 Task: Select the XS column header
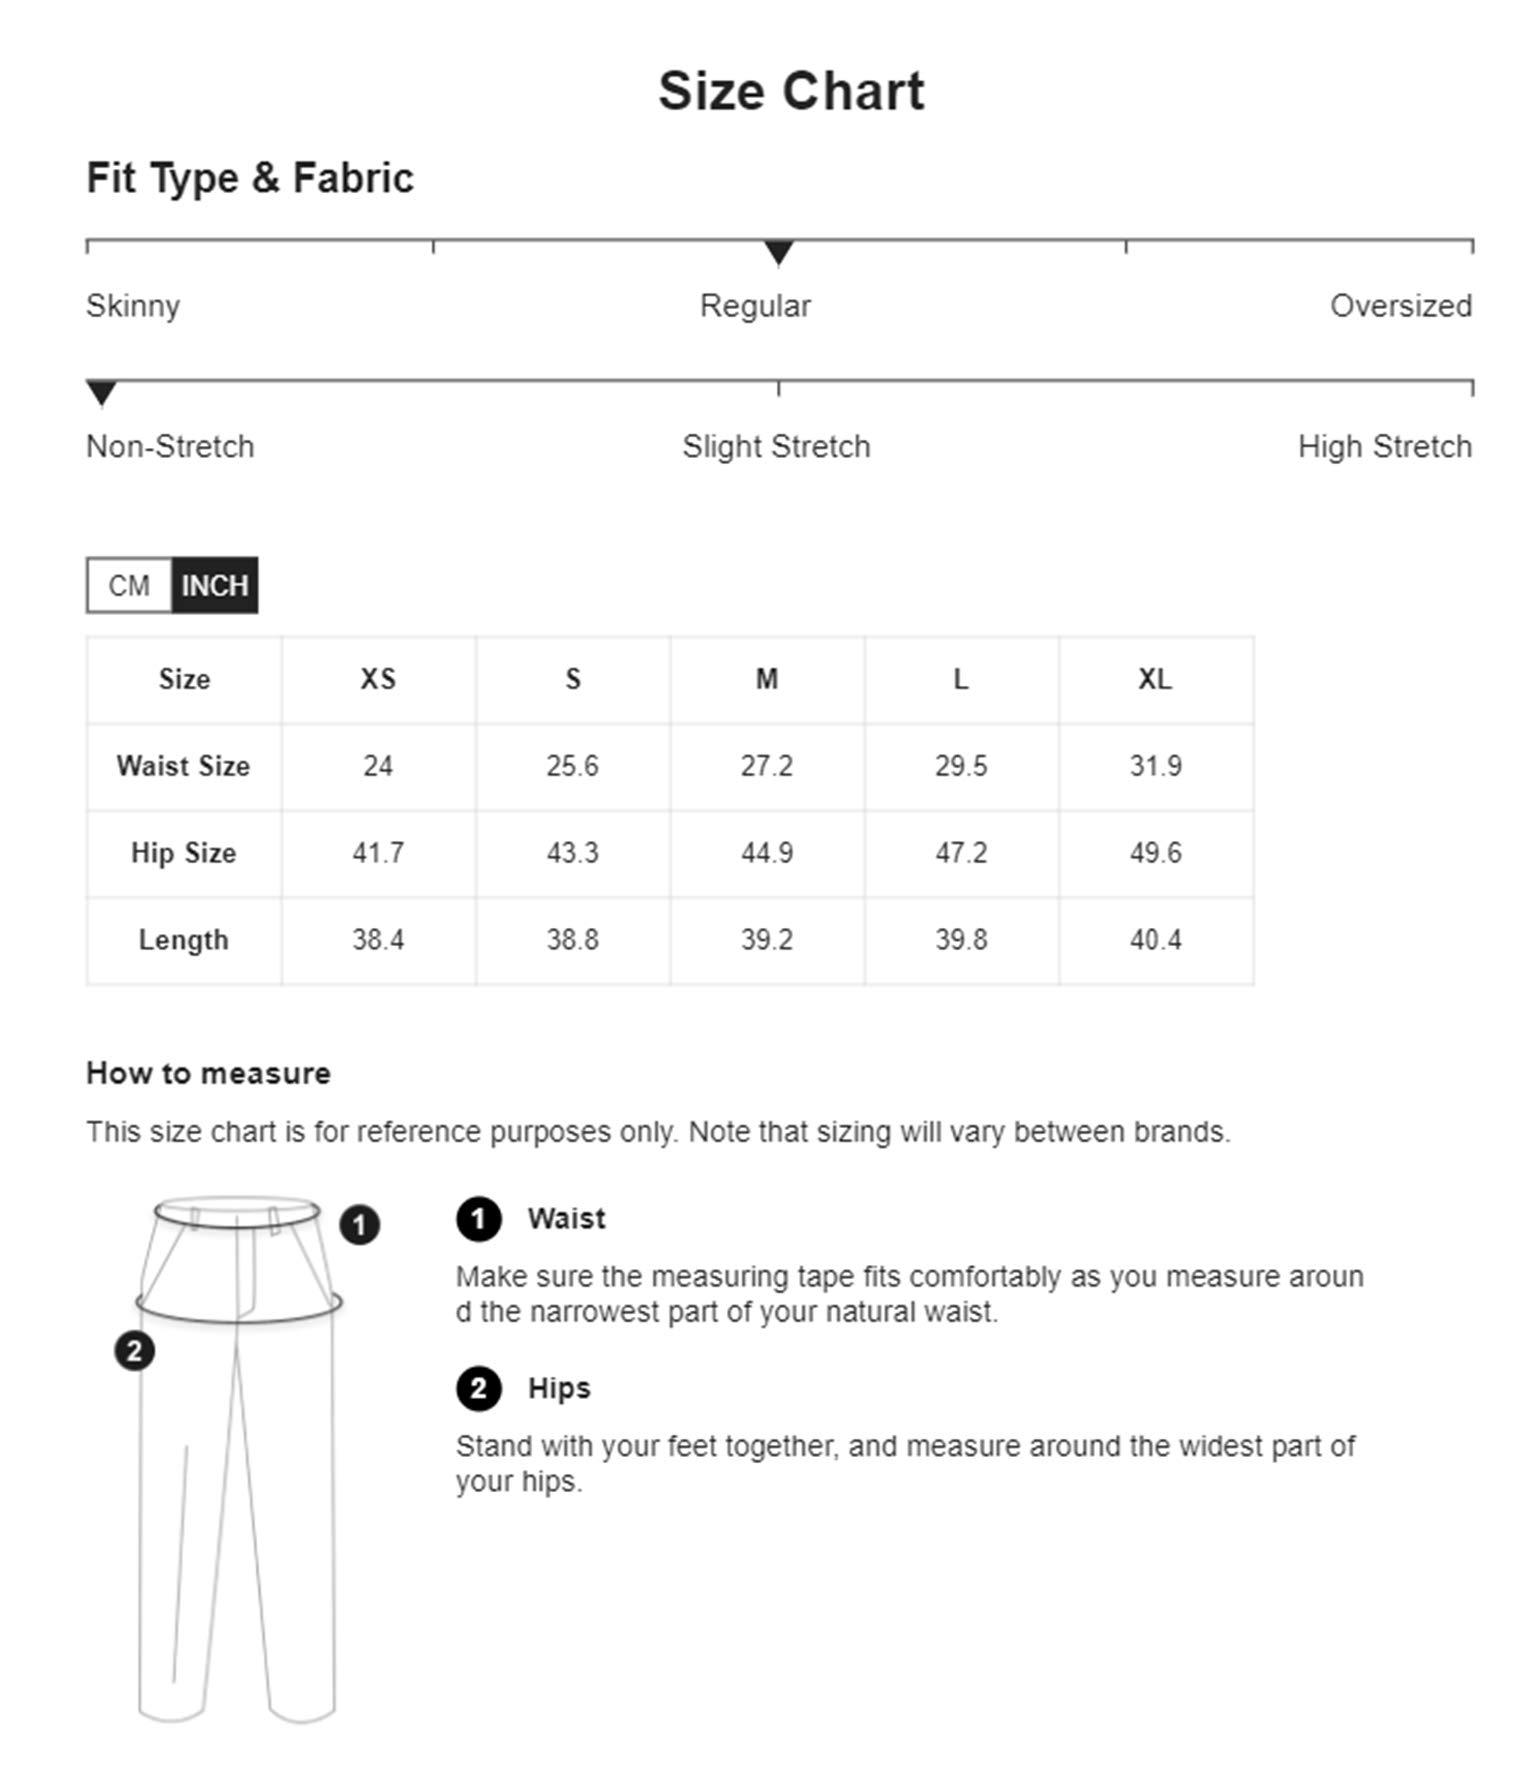click(x=378, y=679)
